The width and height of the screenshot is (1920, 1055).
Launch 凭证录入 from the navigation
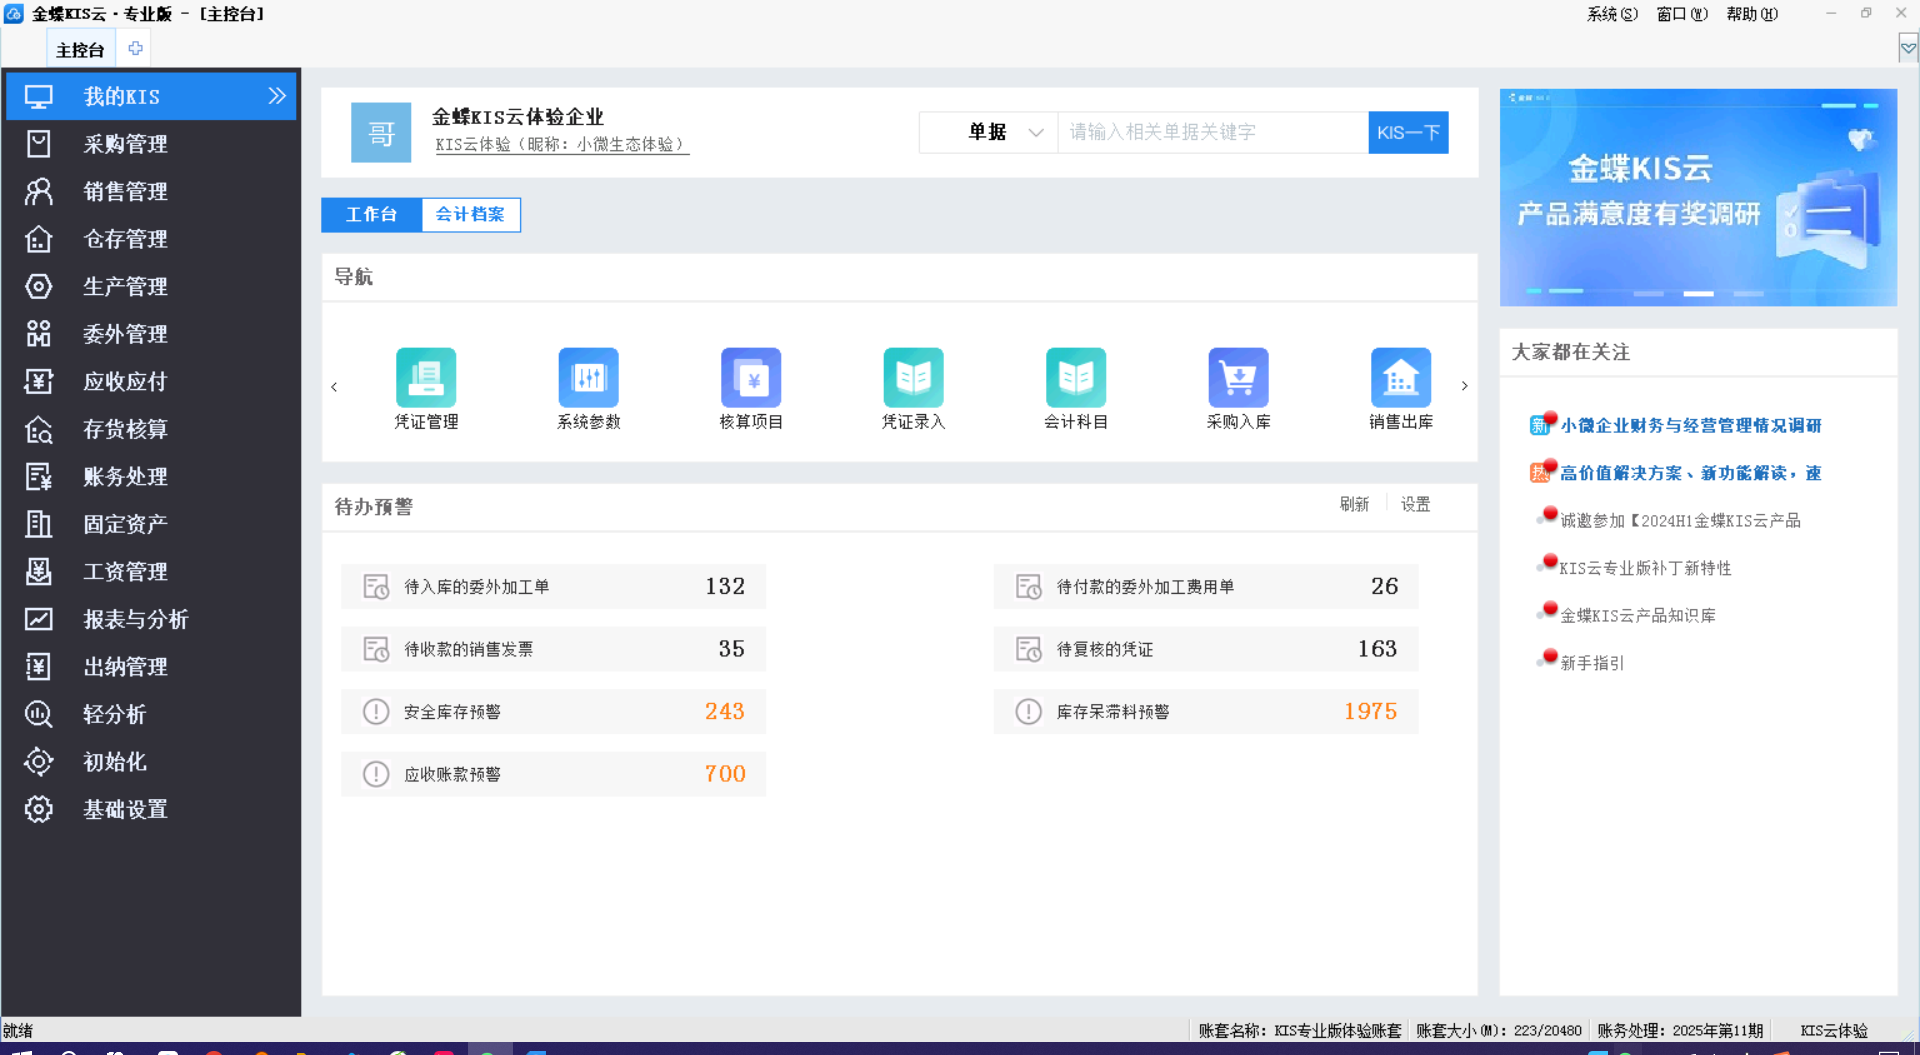(x=913, y=378)
